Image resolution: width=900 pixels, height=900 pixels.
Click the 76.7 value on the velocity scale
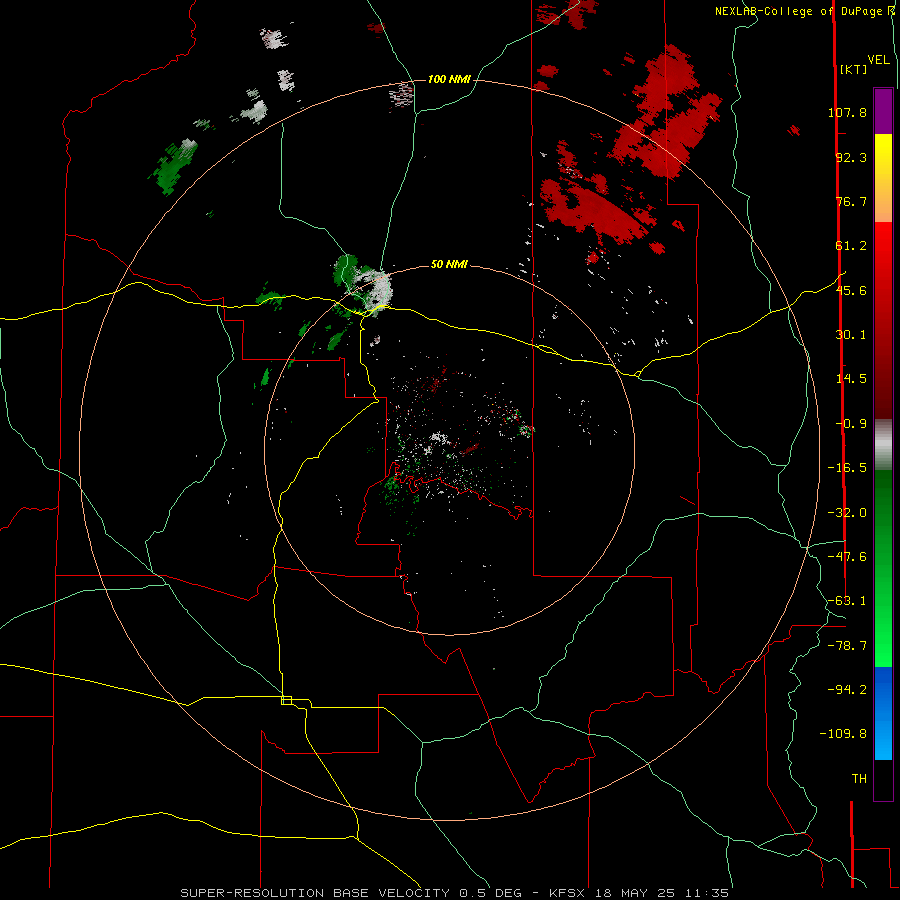851,201
